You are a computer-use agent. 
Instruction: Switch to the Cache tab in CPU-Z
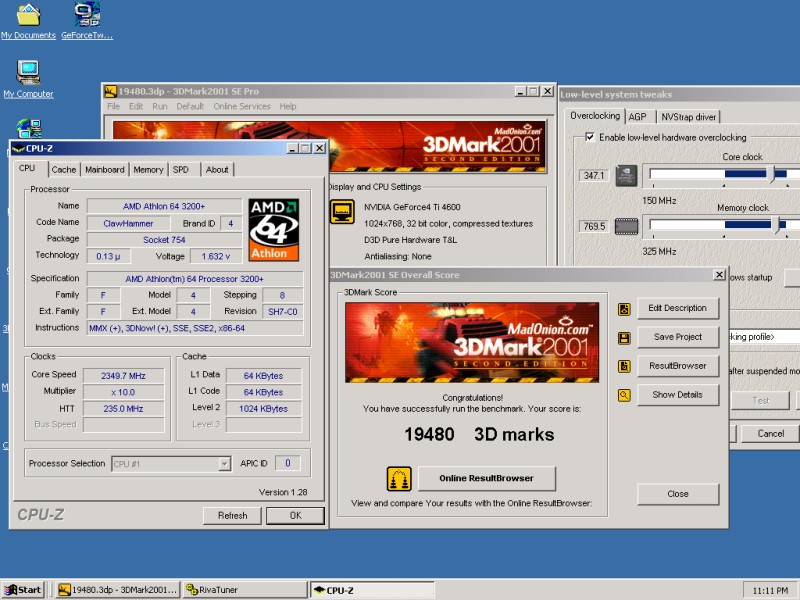(x=64, y=170)
